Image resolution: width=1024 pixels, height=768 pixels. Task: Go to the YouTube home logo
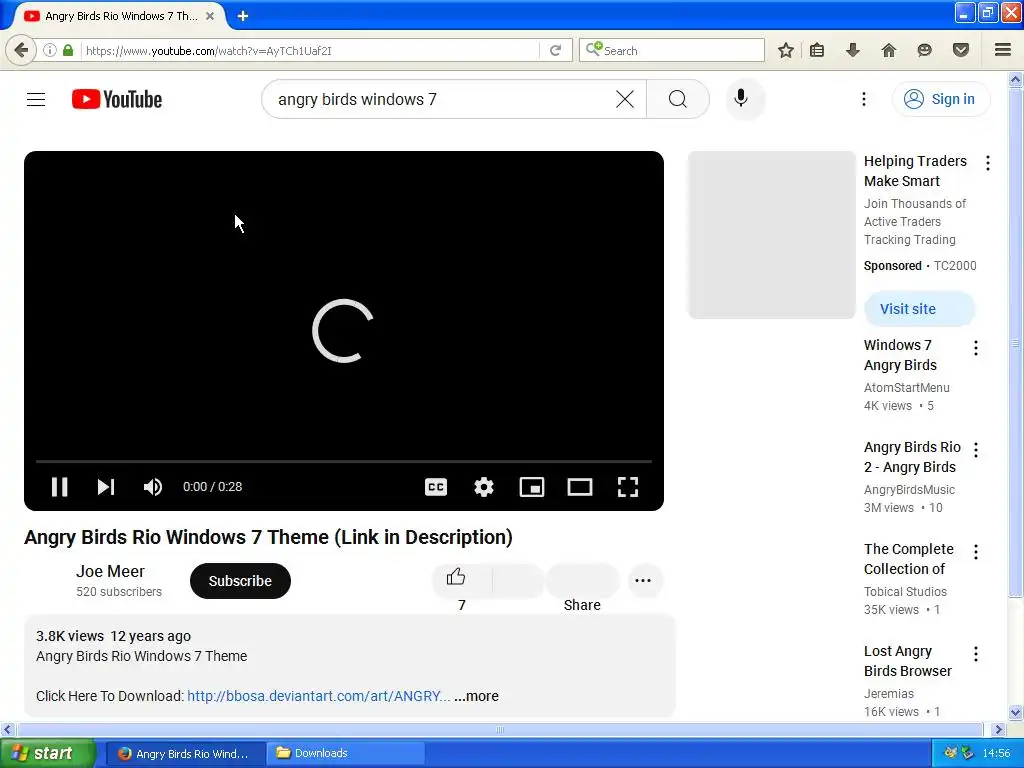[x=117, y=99]
